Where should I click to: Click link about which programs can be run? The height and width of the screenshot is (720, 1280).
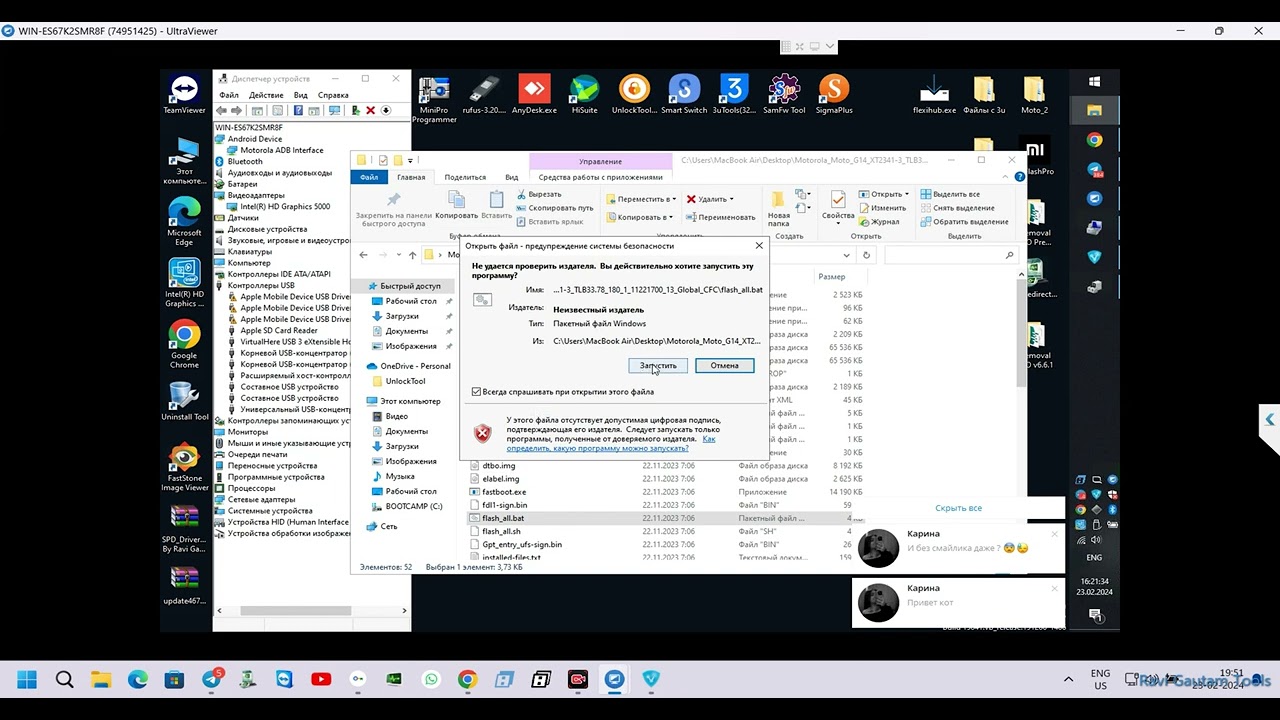coord(611,443)
